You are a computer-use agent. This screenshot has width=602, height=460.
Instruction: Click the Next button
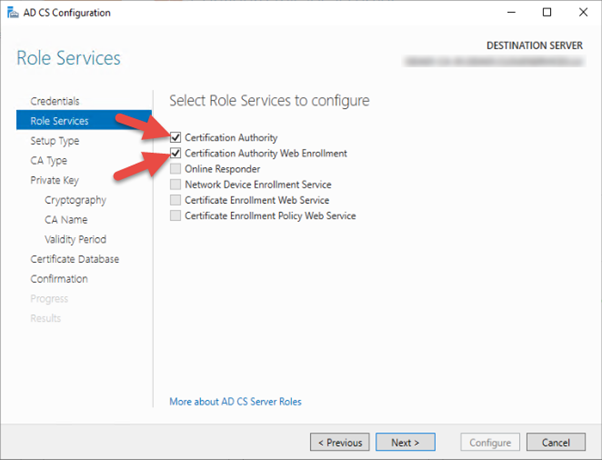tap(405, 442)
